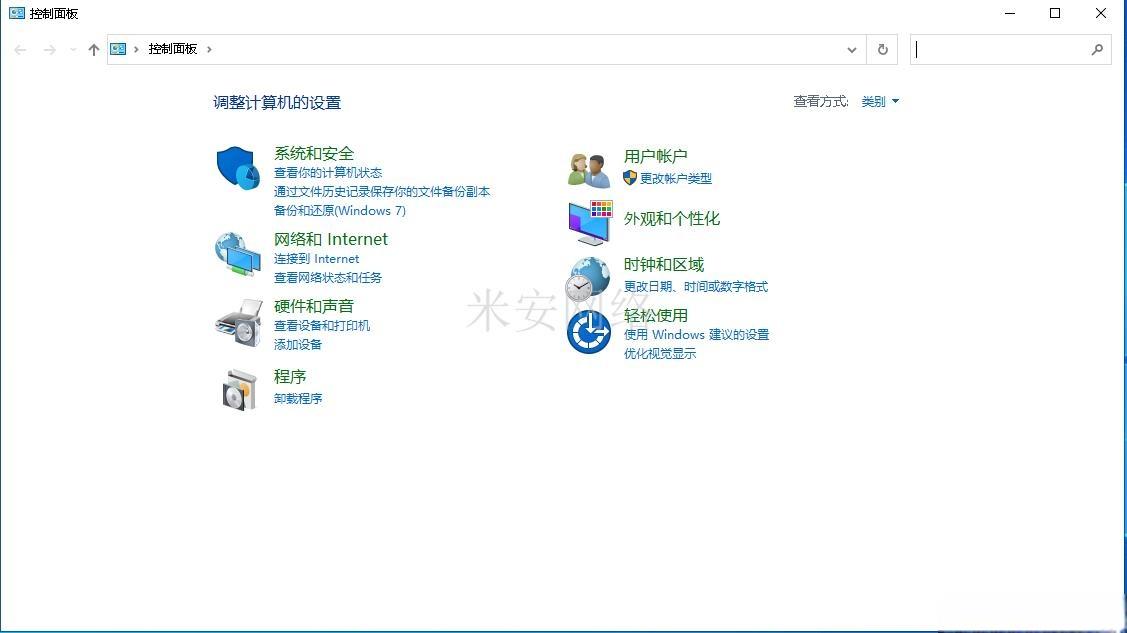Open 系统和安全 category heading
The height and width of the screenshot is (633, 1127).
[x=314, y=153]
